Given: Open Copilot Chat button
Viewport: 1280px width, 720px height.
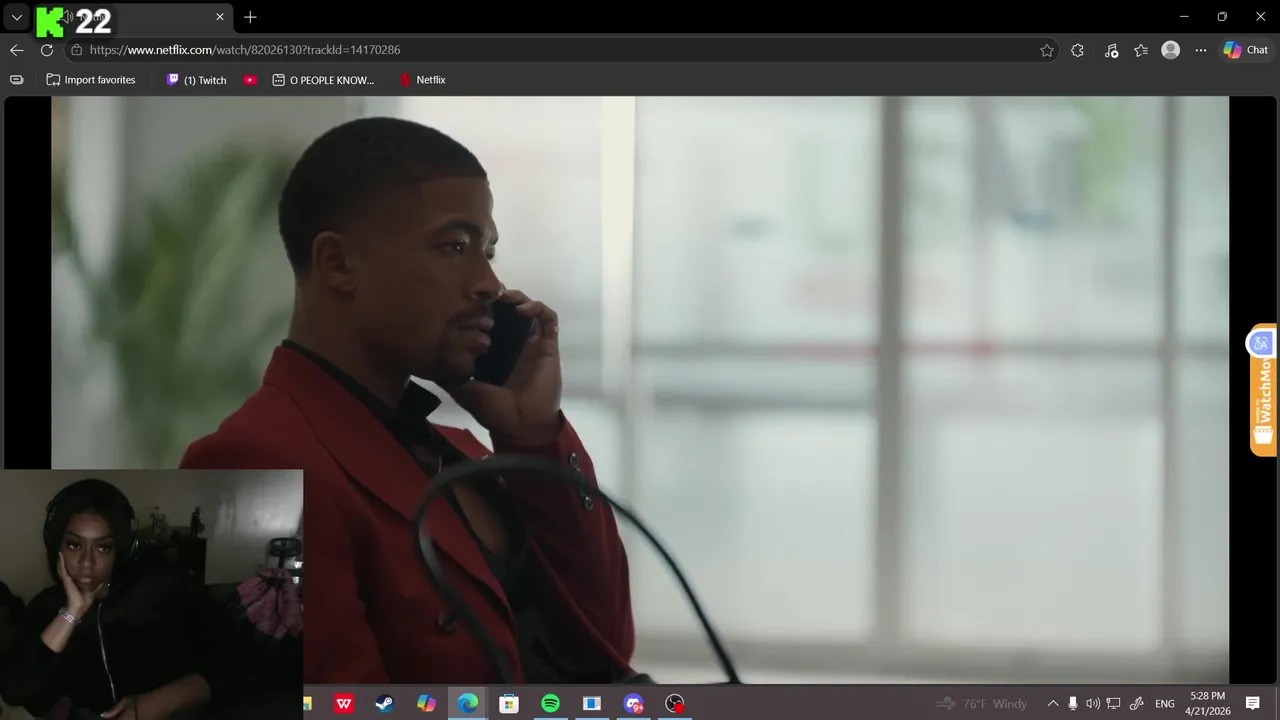Looking at the screenshot, I should pyautogui.click(x=1245, y=50).
